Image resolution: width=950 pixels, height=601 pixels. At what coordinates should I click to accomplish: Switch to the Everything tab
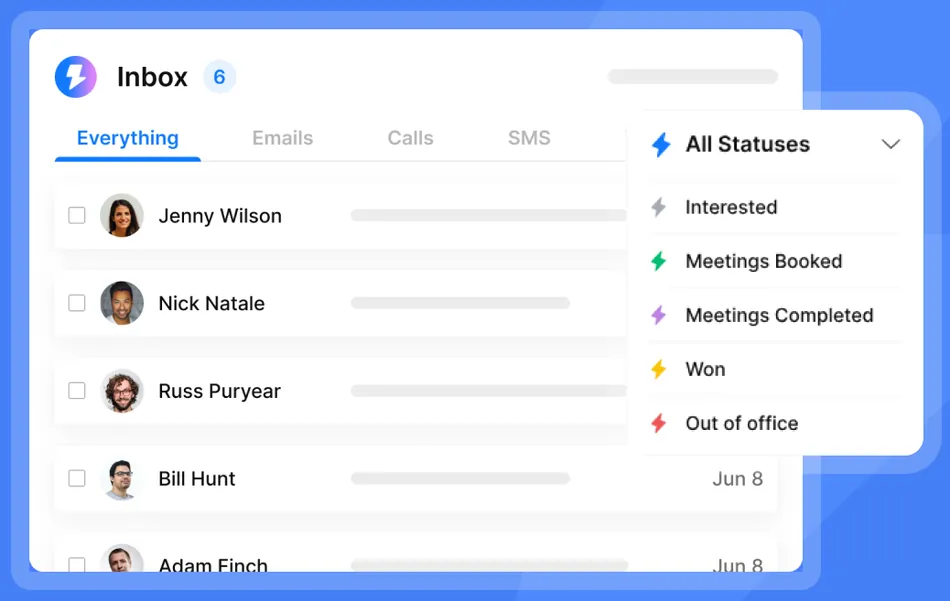point(128,138)
